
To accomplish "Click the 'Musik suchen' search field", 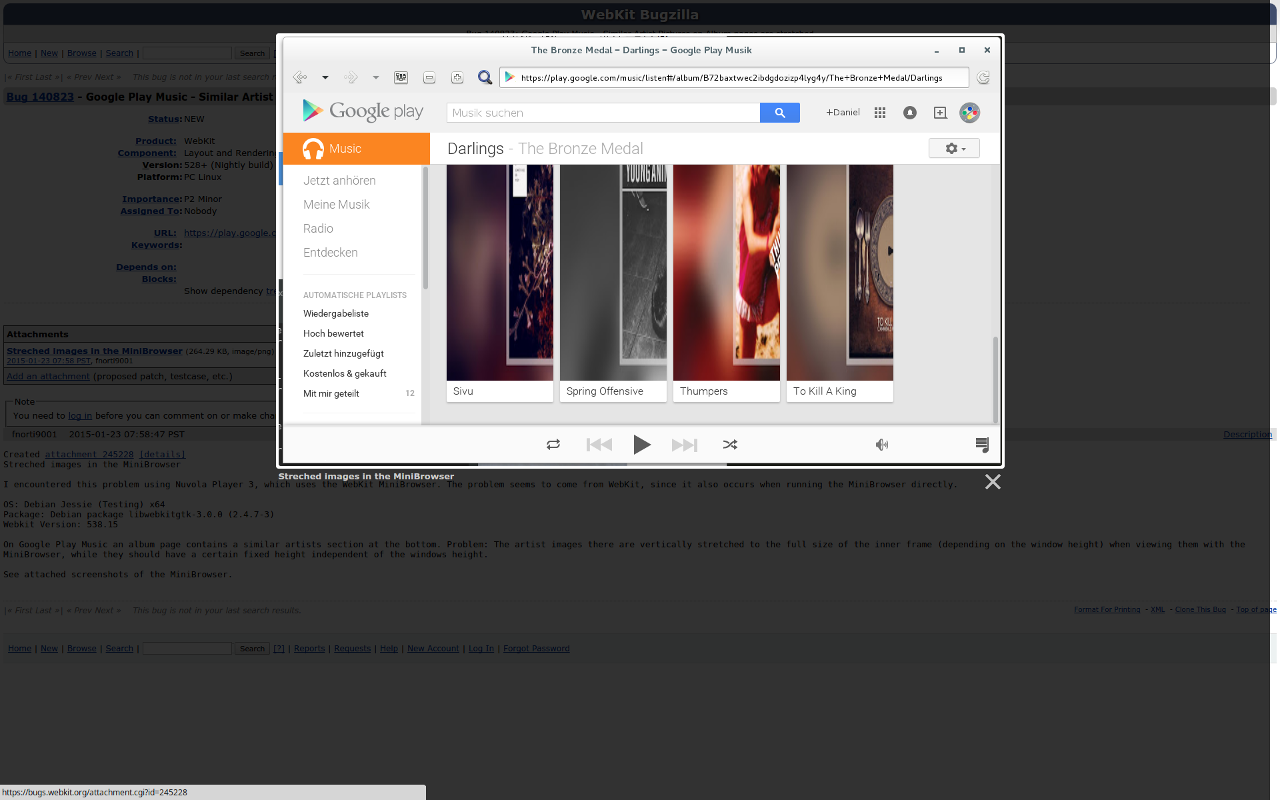I will pyautogui.click(x=603, y=113).
